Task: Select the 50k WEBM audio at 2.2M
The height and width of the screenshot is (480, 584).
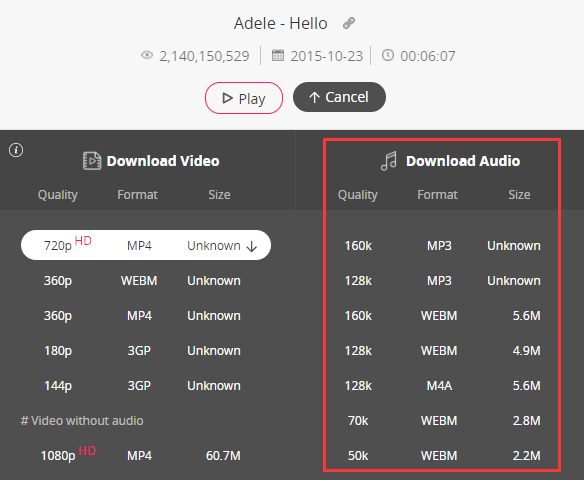Action: 442,455
